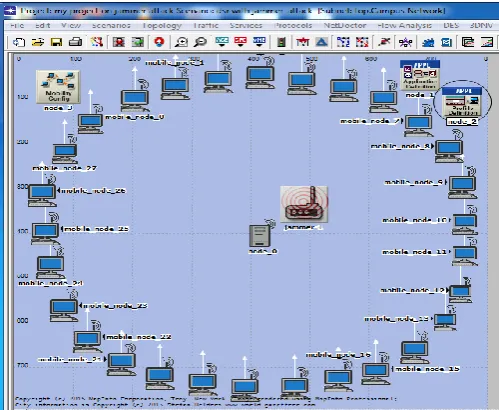Save the project with the floppy icon
This screenshot has width=499, height=410.
tap(56, 42)
